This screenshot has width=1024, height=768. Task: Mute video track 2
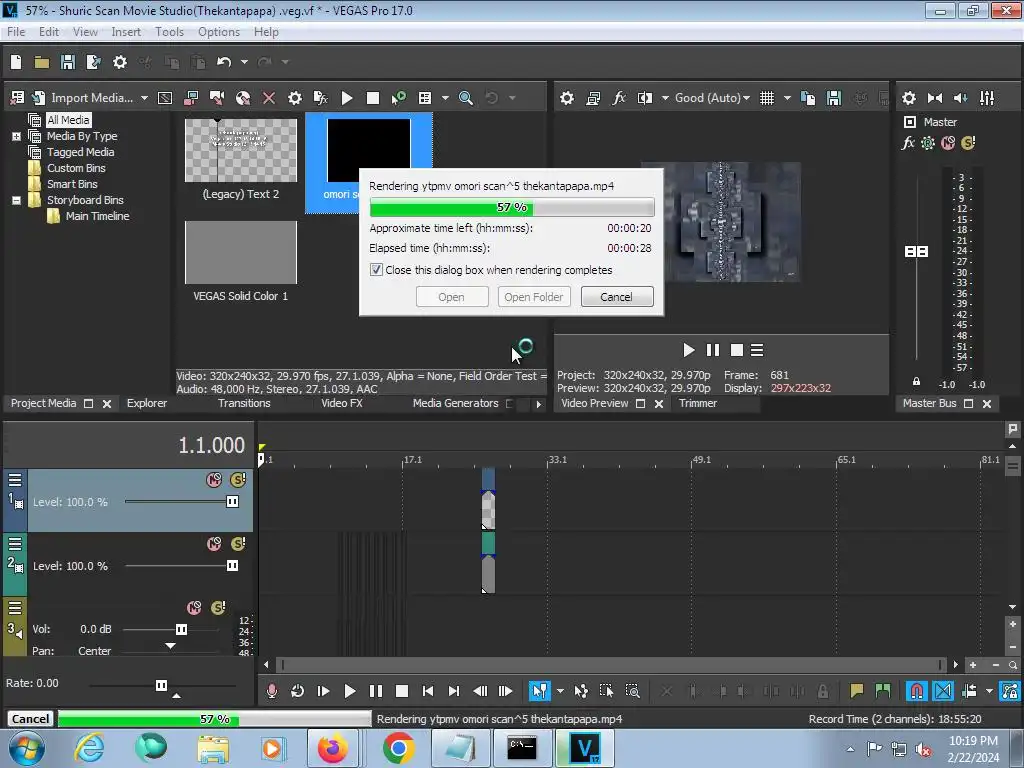click(x=214, y=544)
